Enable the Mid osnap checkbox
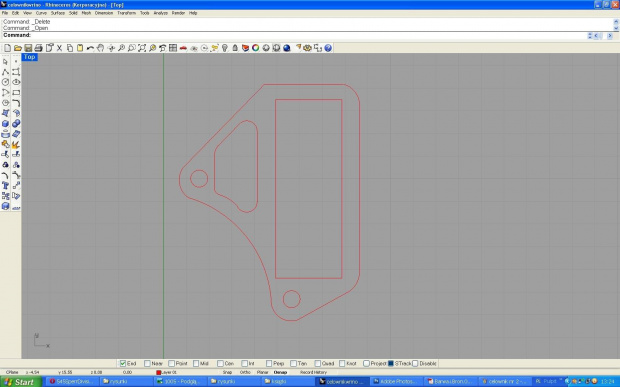620x387 pixels. click(196, 363)
